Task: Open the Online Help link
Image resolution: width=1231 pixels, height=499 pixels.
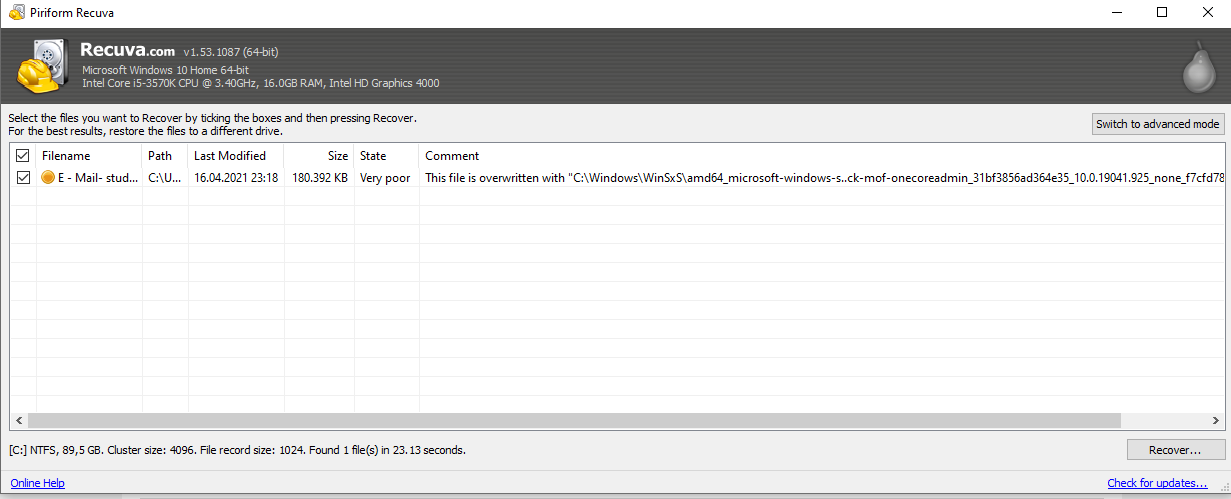Action: [37, 483]
